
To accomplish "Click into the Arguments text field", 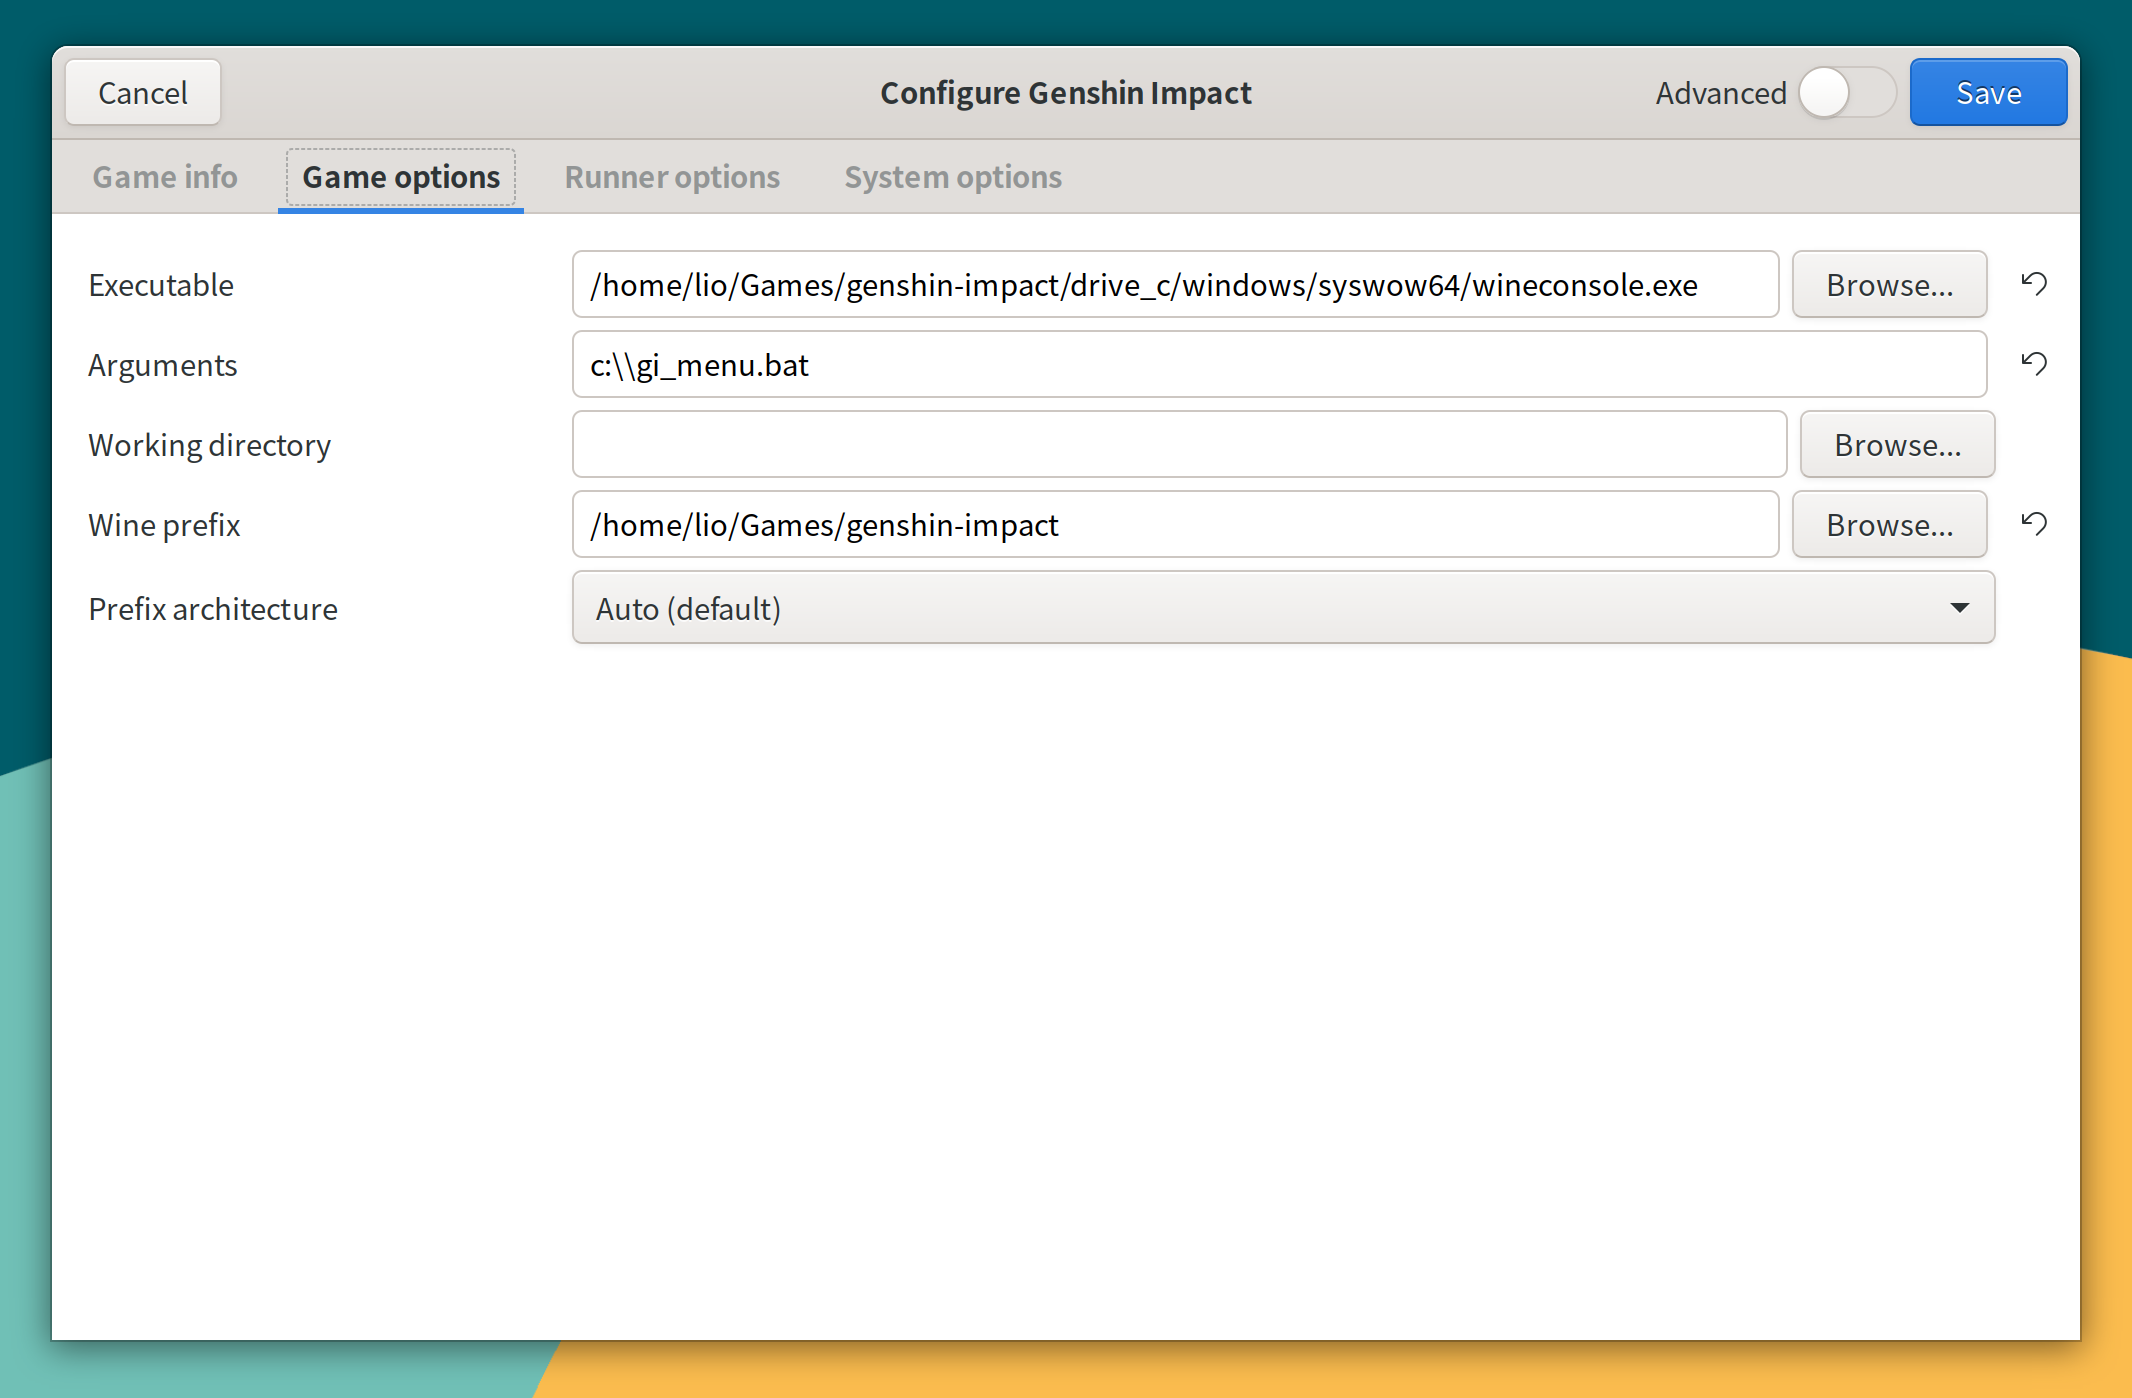I will (x=1279, y=365).
